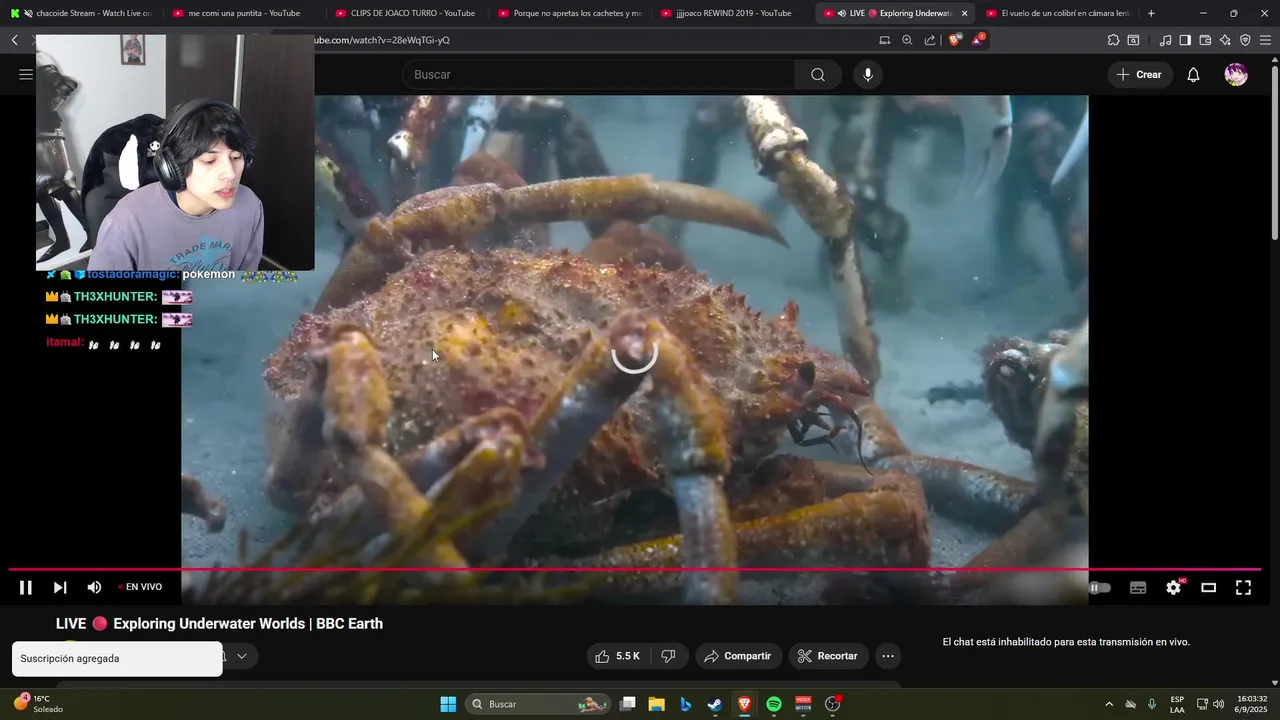Open File Explorer from the taskbar
Image resolution: width=1280 pixels, height=720 pixels.
click(656, 704)
